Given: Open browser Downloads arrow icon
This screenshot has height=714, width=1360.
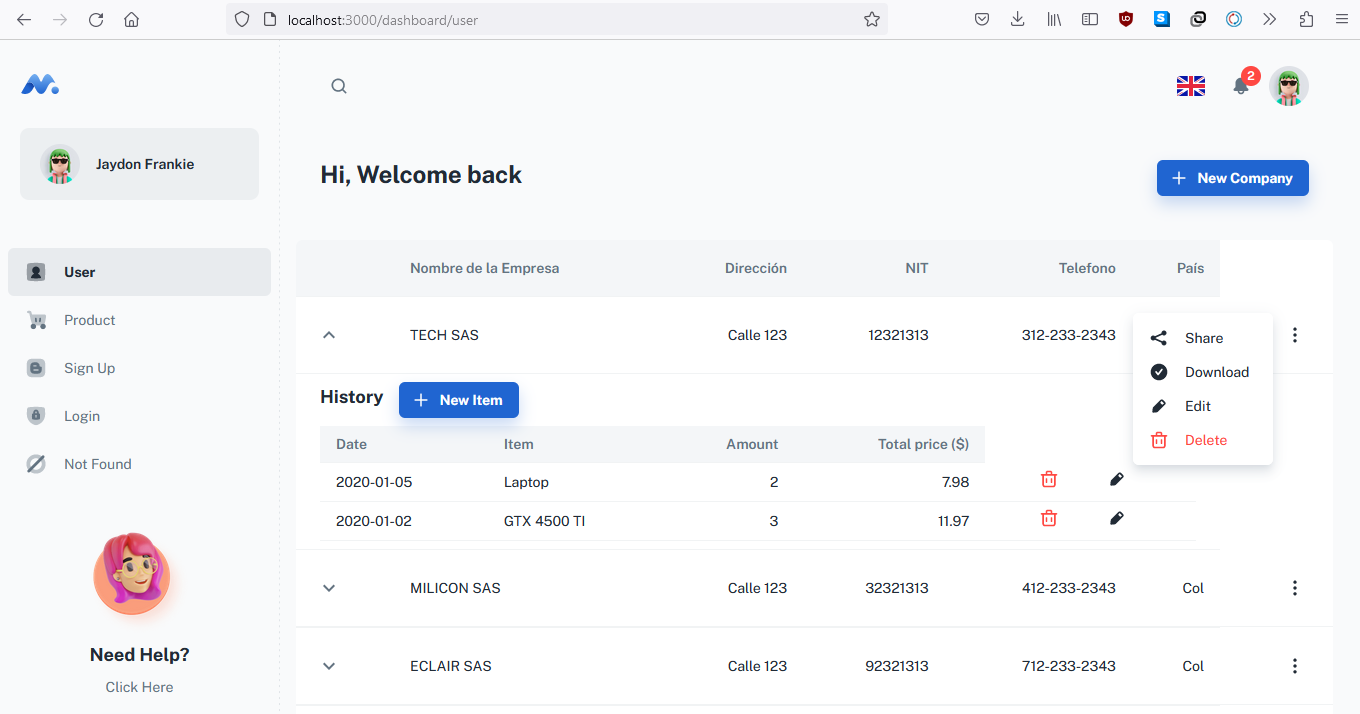Looking at the screenshot, I should pyautogui.click(x=1018, y=19).
